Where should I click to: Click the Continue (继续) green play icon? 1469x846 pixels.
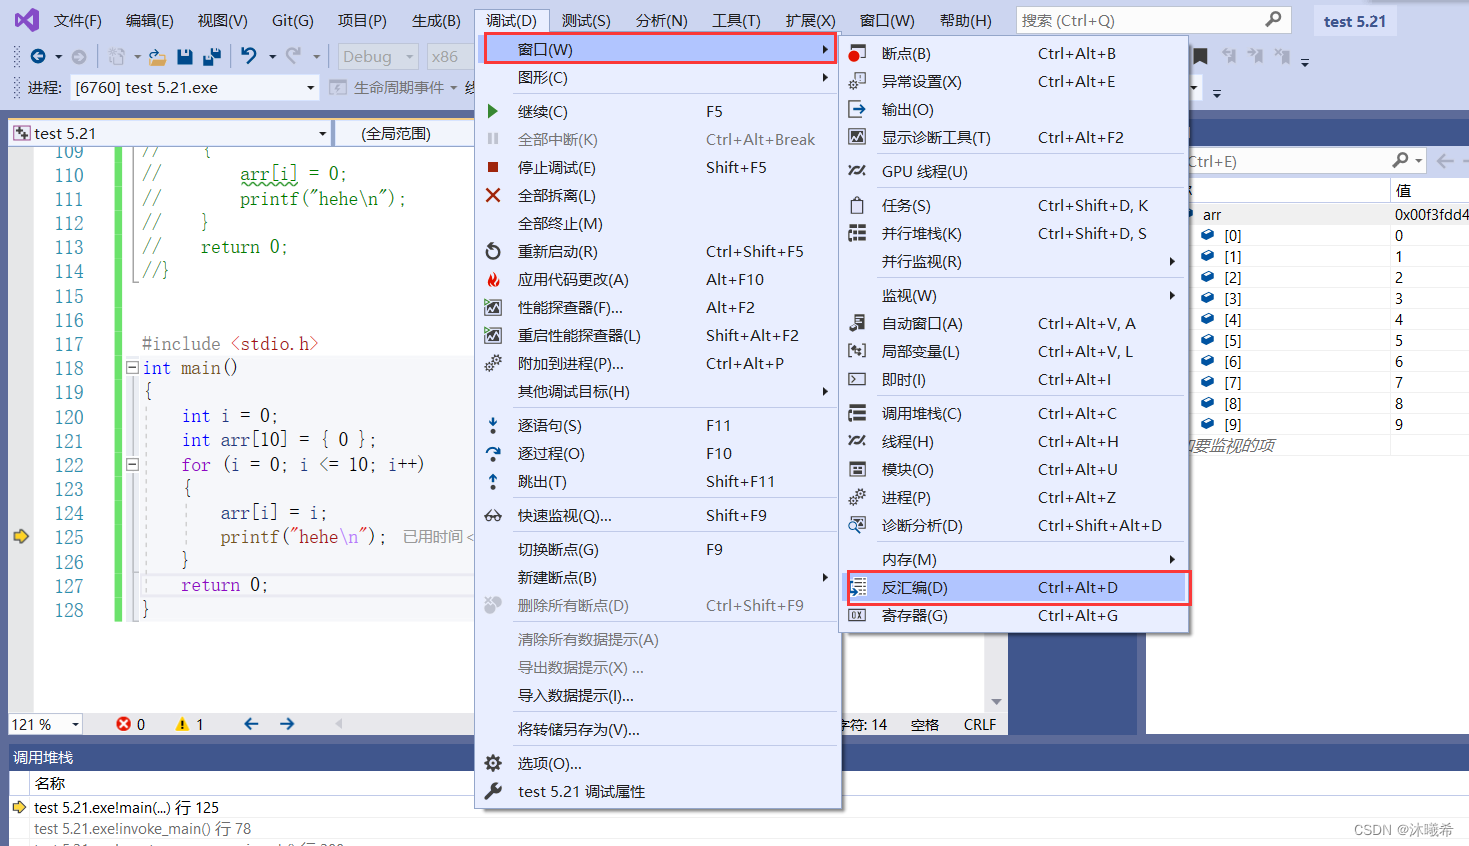pyautogui.click(x=492, y=111)
